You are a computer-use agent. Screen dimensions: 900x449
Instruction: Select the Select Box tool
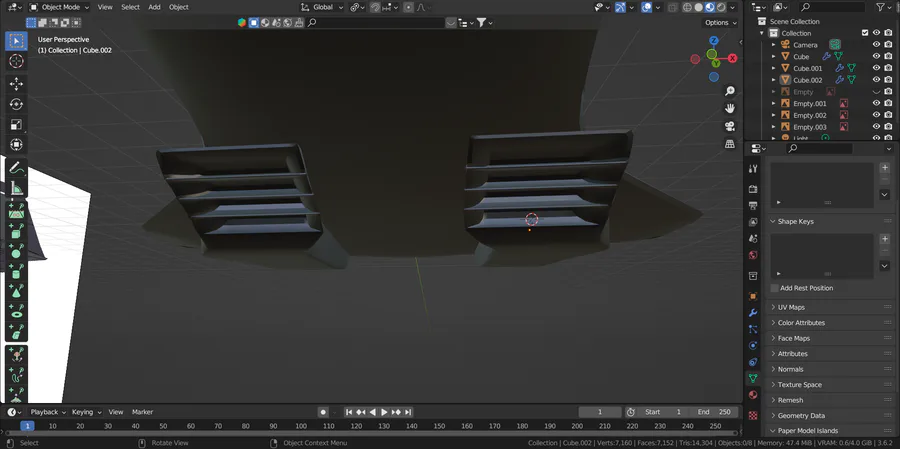coord(16,41)
